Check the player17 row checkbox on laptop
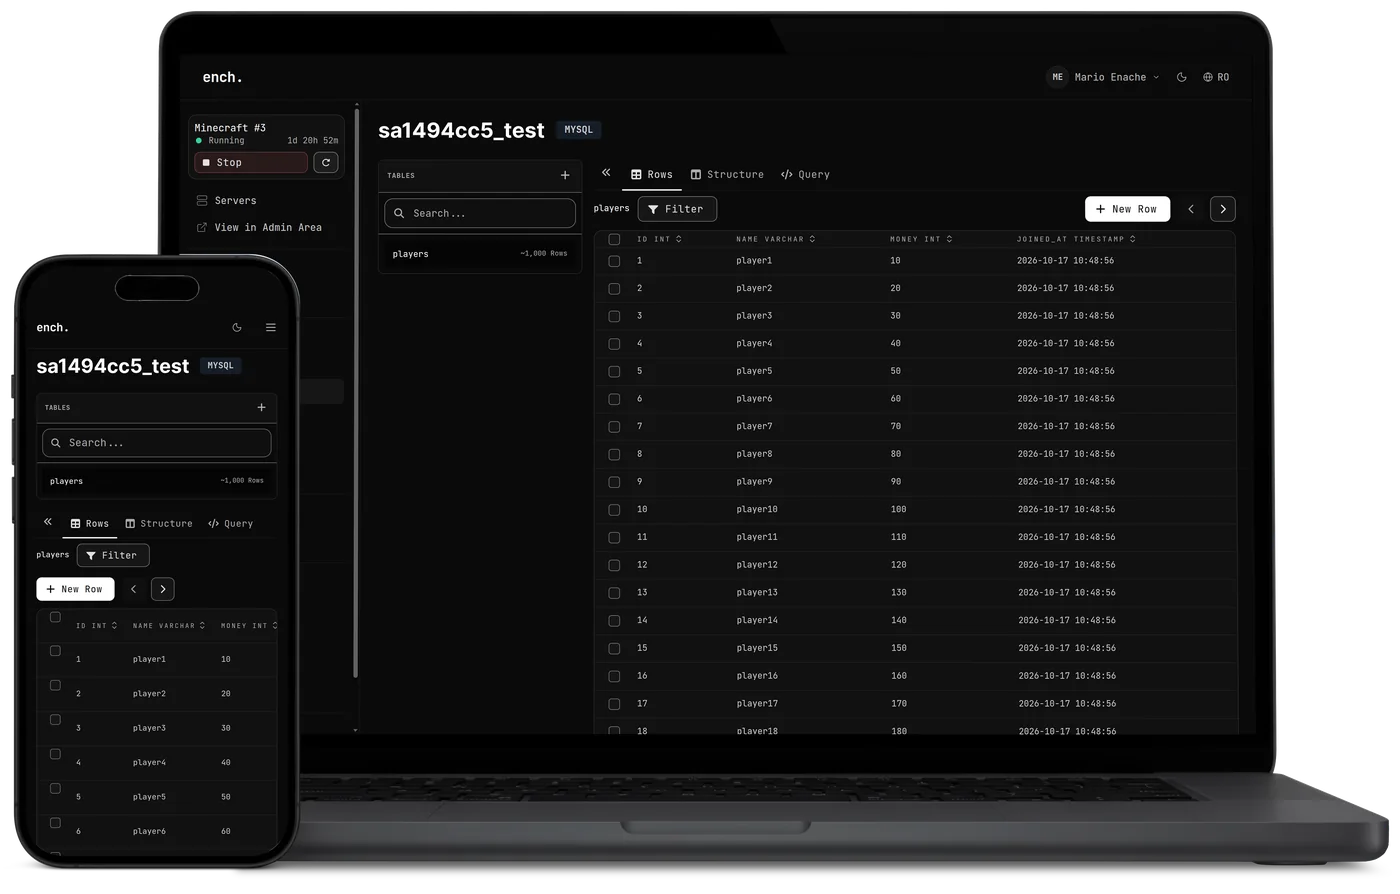The height and width of the screenshot is (894, 1400). (614, 704)
